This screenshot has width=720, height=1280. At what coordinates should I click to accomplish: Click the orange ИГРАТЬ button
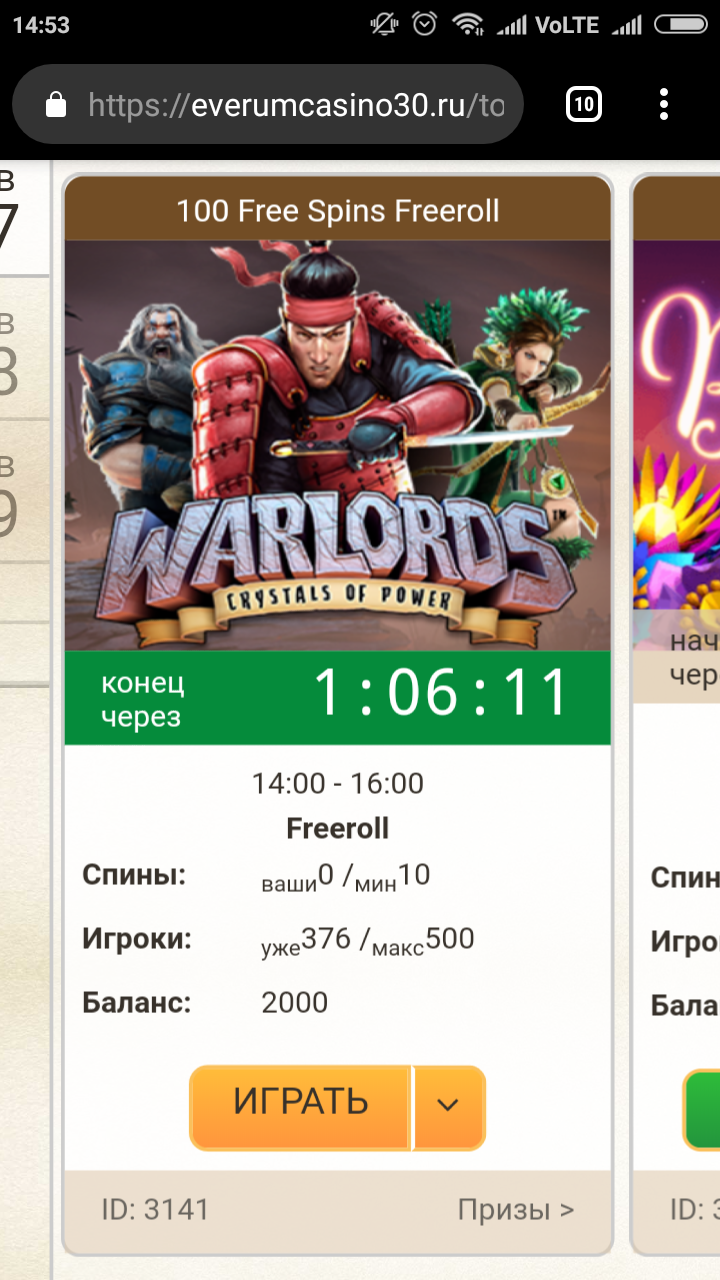coord(301,1106)
